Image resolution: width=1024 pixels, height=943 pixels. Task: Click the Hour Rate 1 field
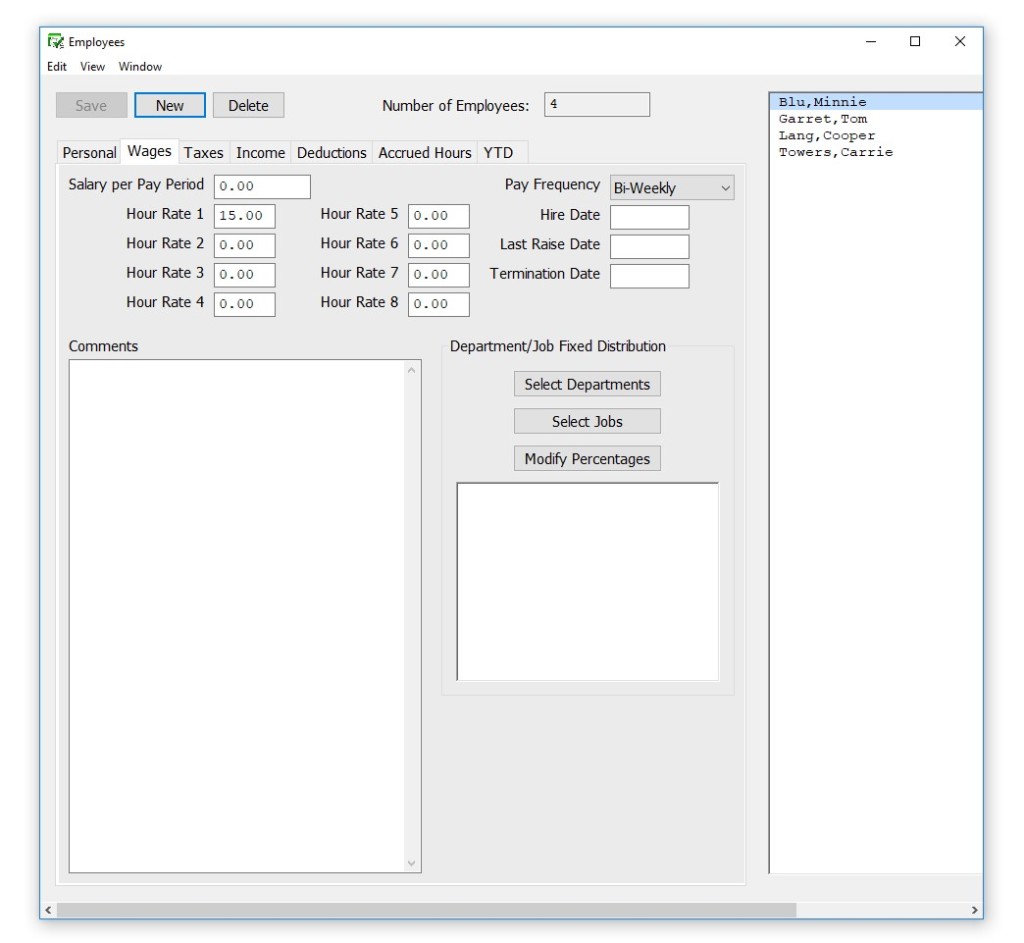point(243,214)
